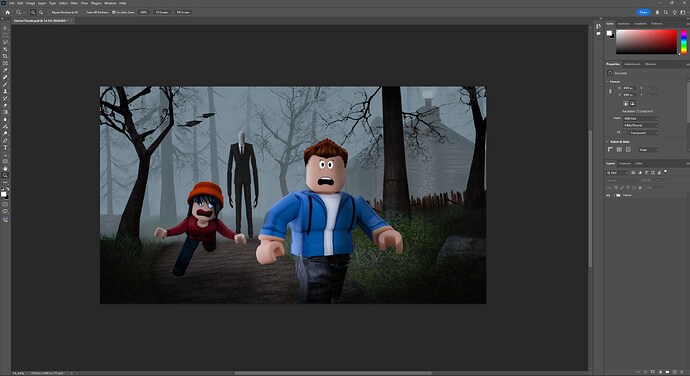Select the Lasso tool
Viewport: 690px width, 376px height.
pyautogui.click(x=5, y=42)
